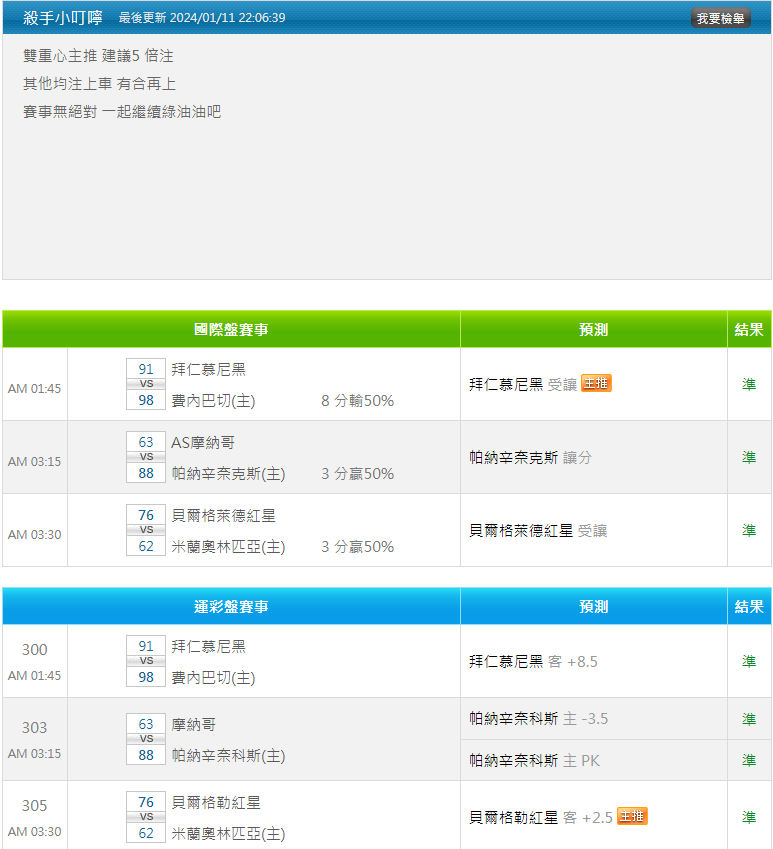Click score 88 for 帕納辛奈克斯(主) in 國際盤
This screenshot has width=773, height=849.
(146, 473)
